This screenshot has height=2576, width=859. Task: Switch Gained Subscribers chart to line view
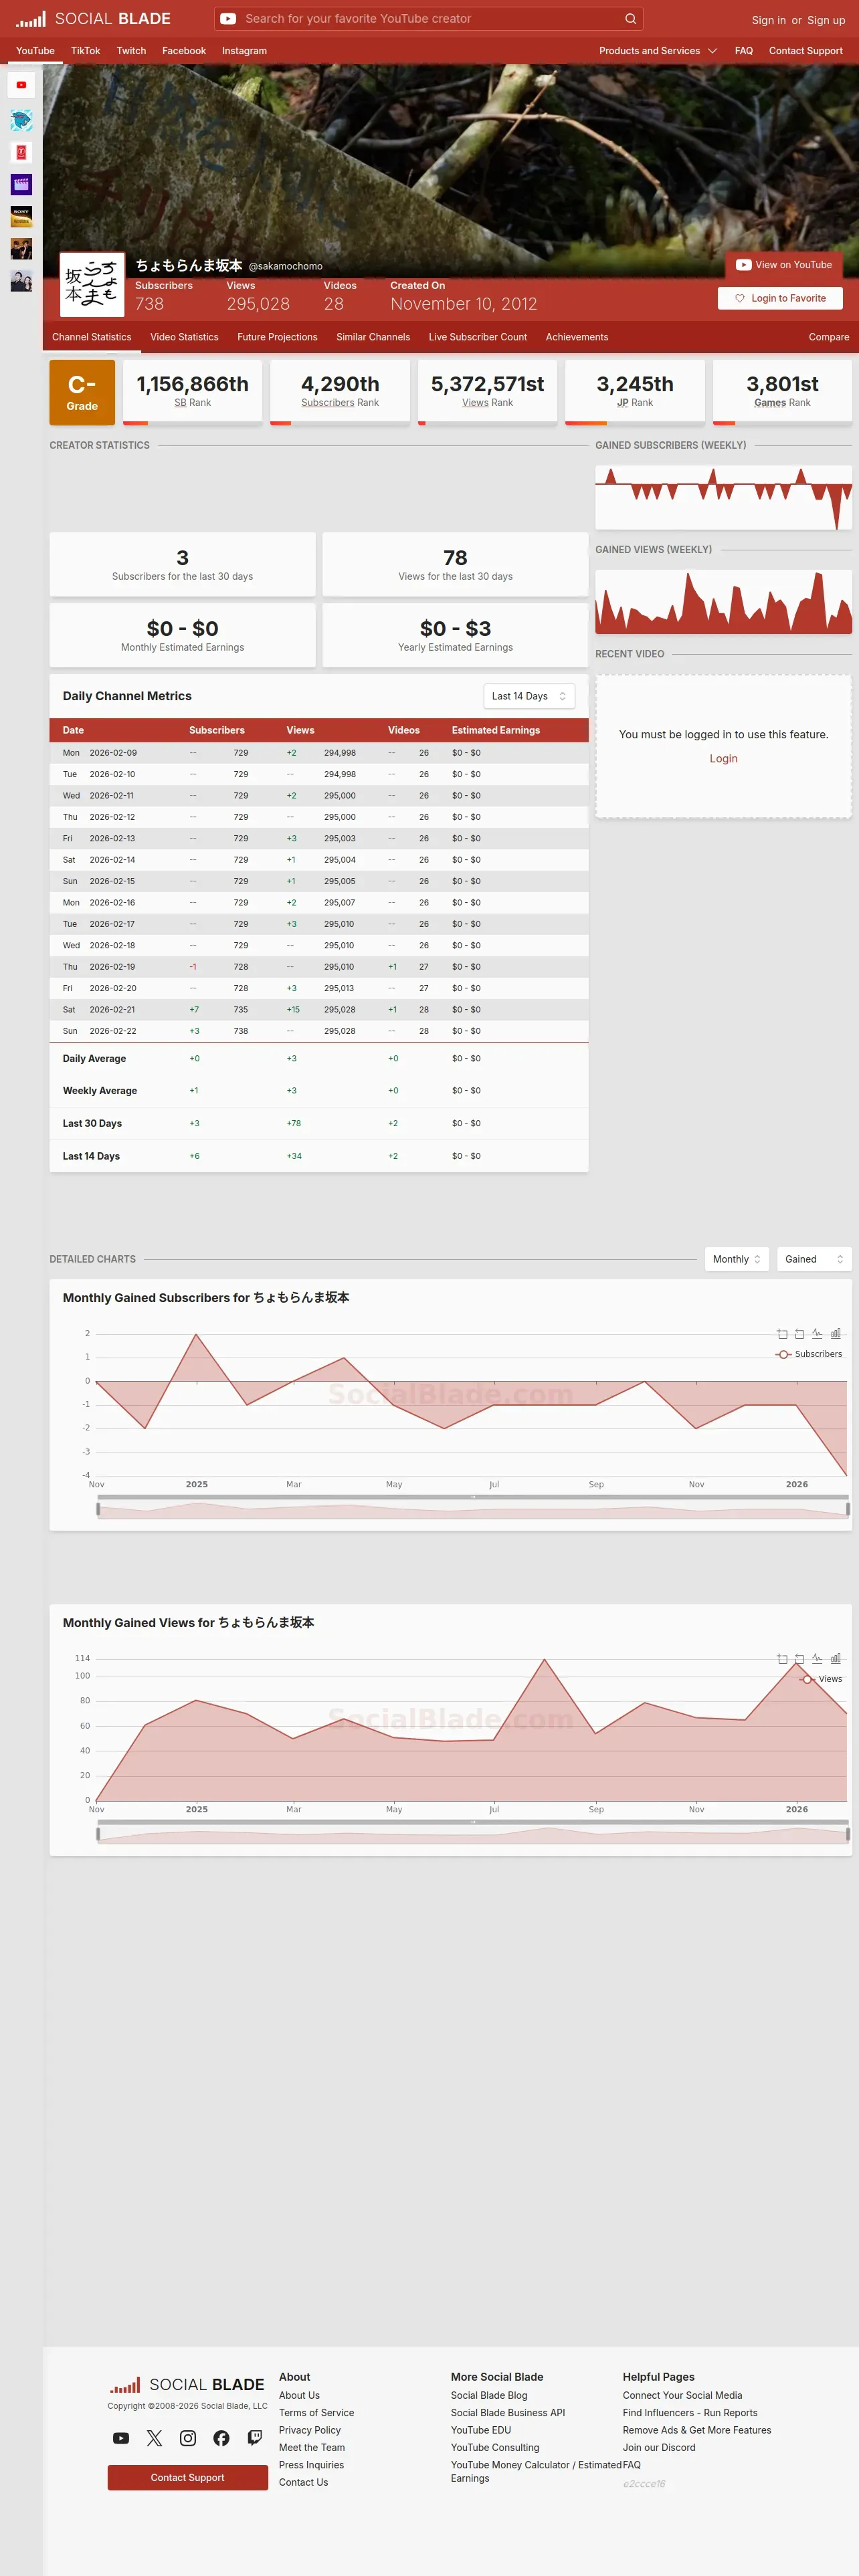(817, 1334)
